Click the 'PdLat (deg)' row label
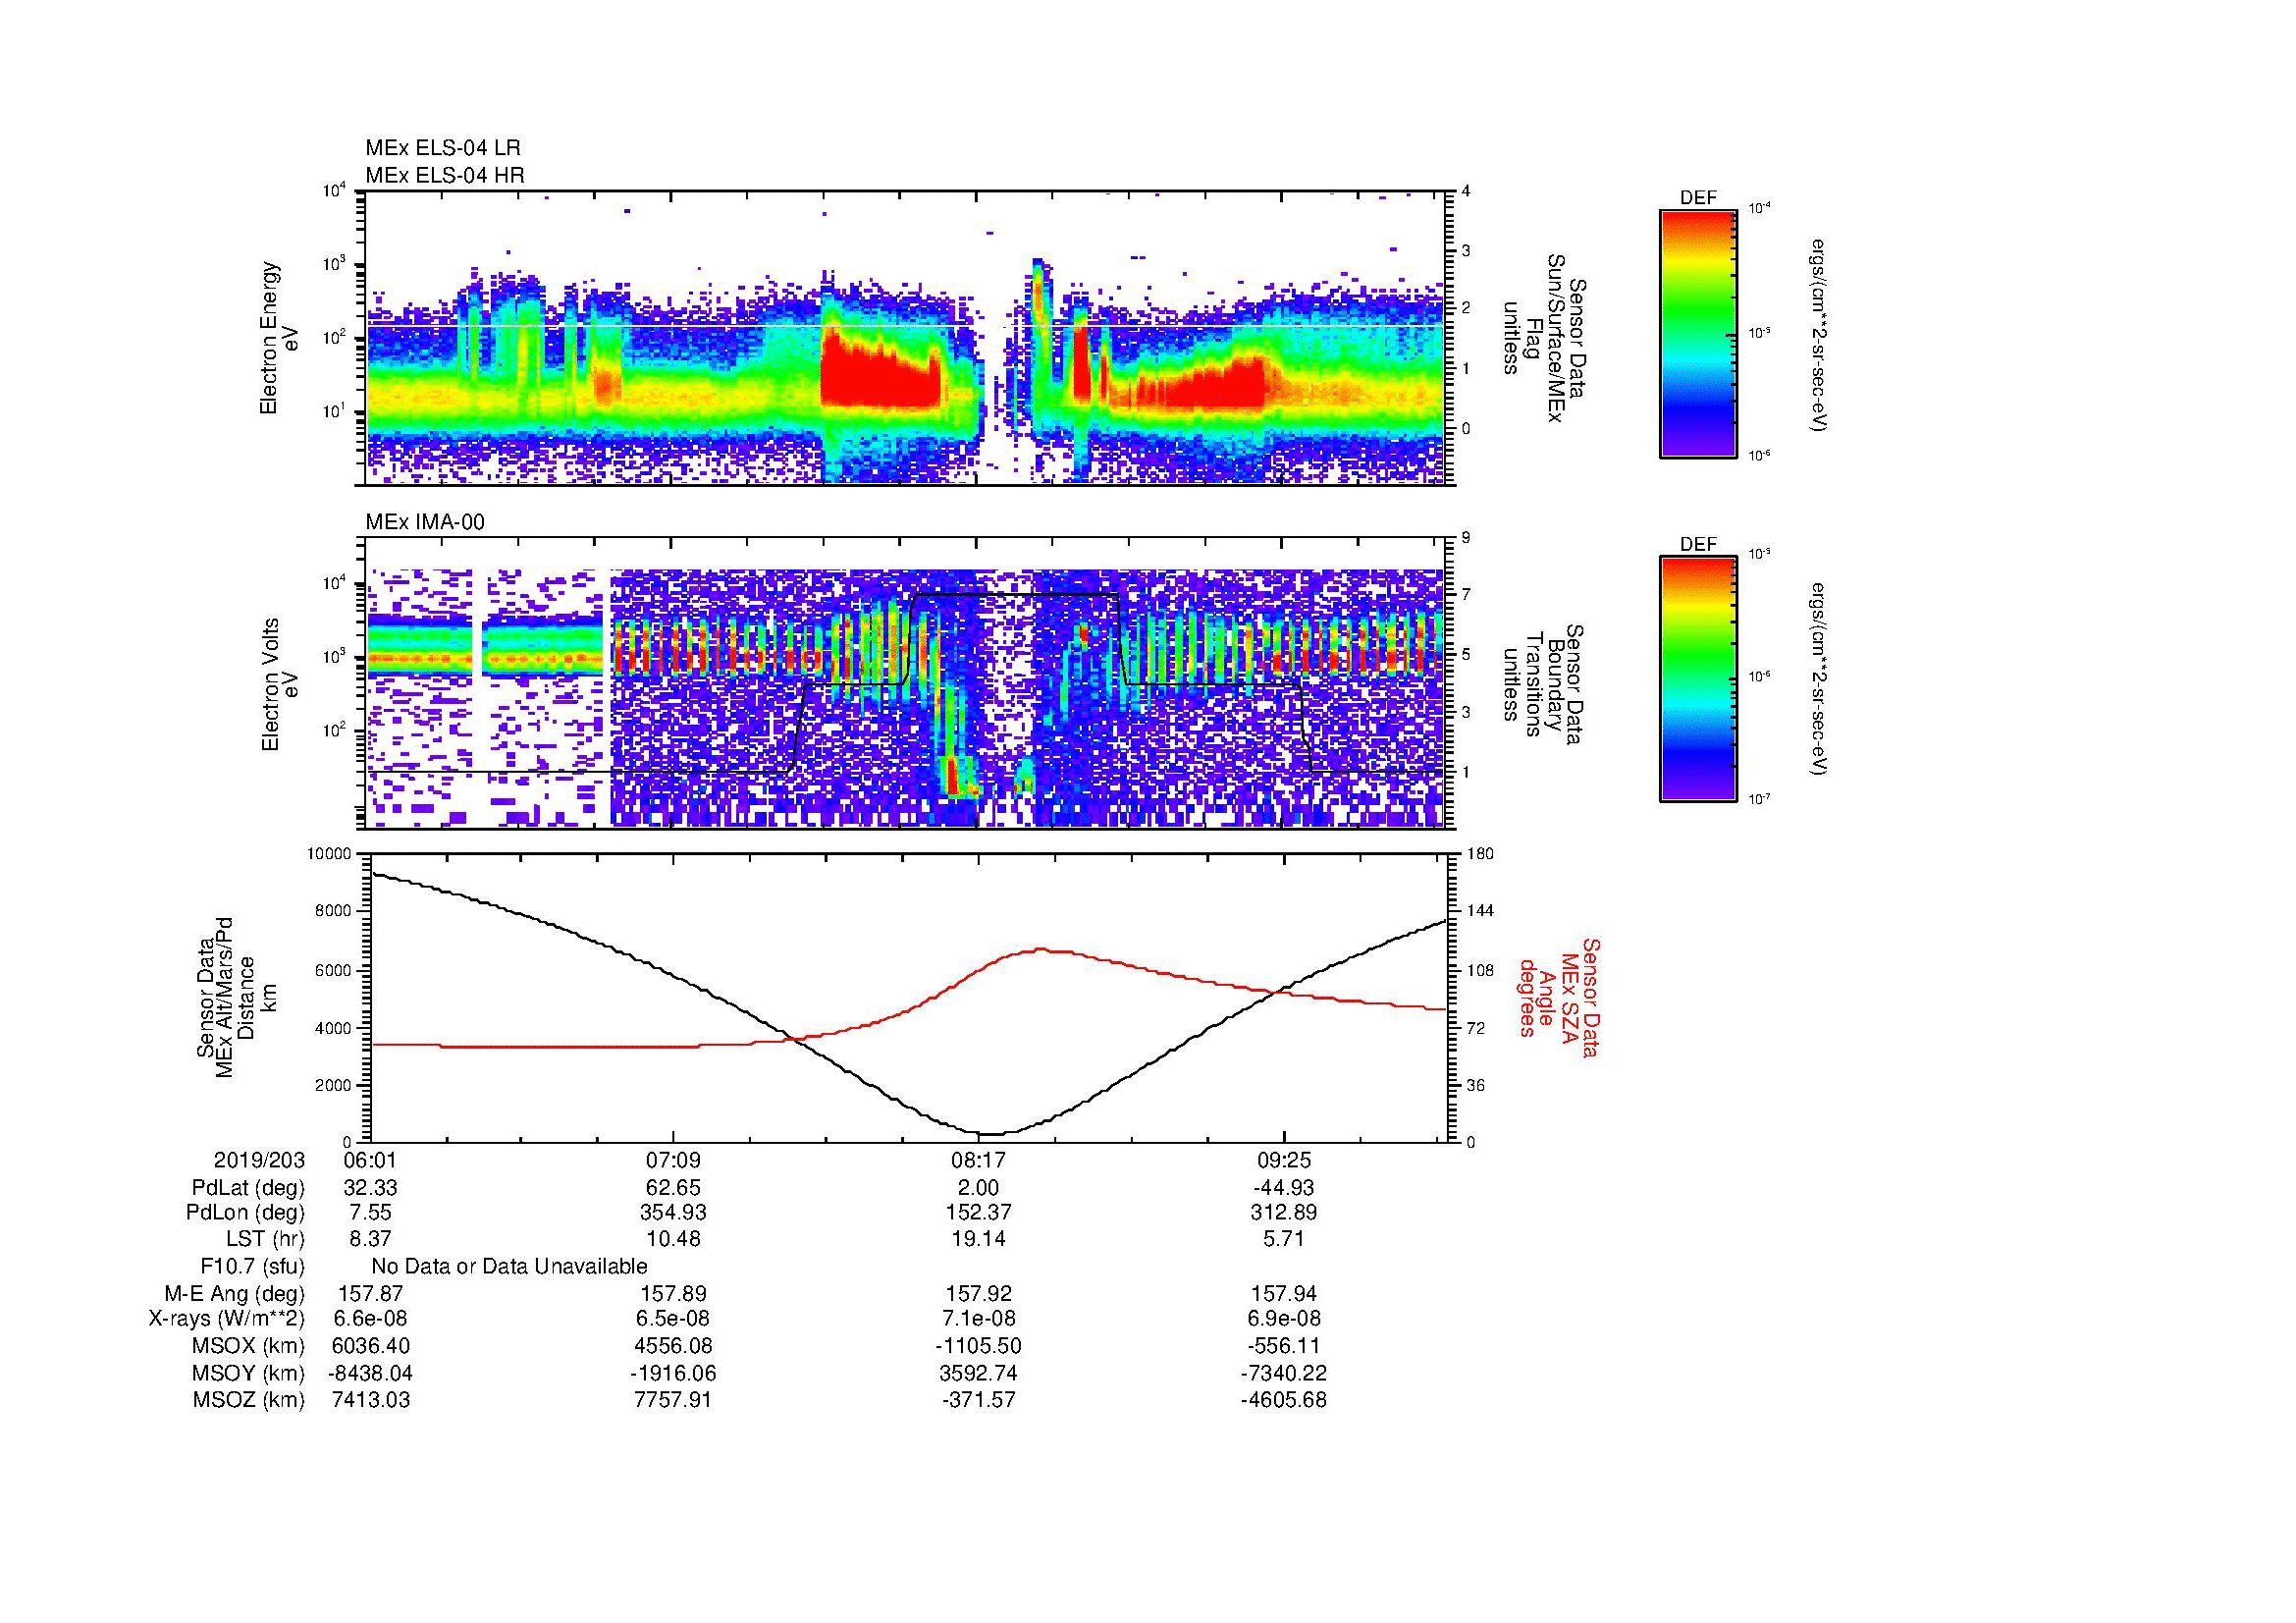2296x1623 pixels. pos(248,1188)
